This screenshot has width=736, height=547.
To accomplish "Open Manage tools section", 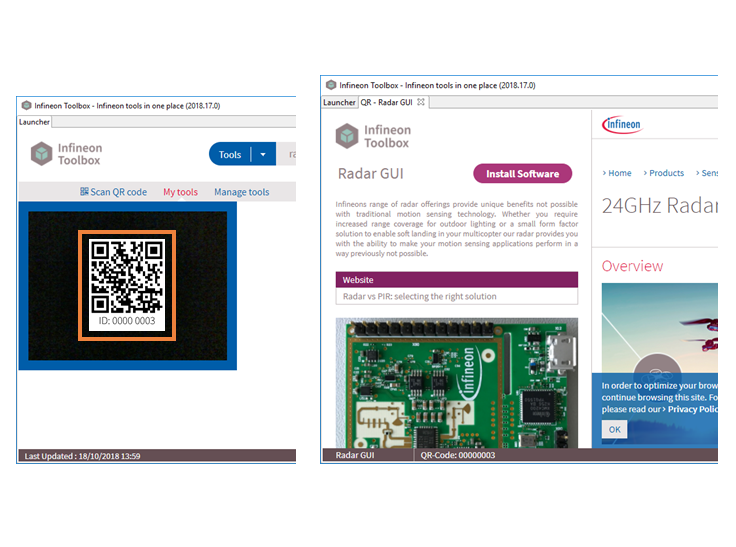I will [x=242, y=192].
